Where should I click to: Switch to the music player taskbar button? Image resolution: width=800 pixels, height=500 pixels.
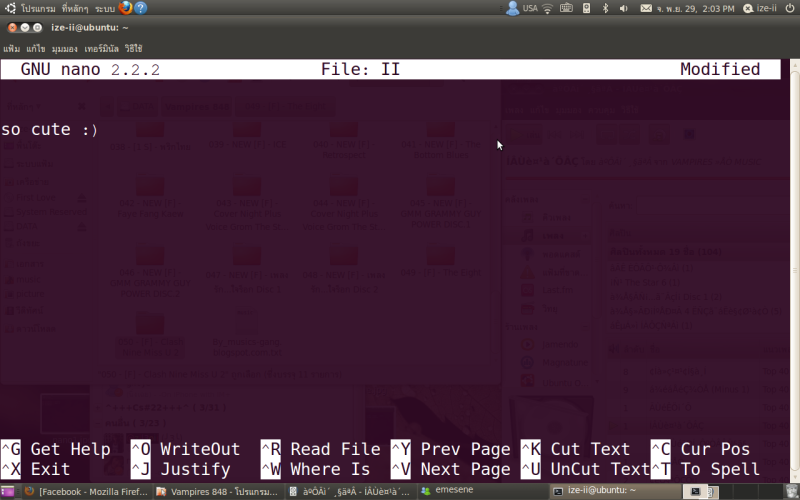(350, 492)
